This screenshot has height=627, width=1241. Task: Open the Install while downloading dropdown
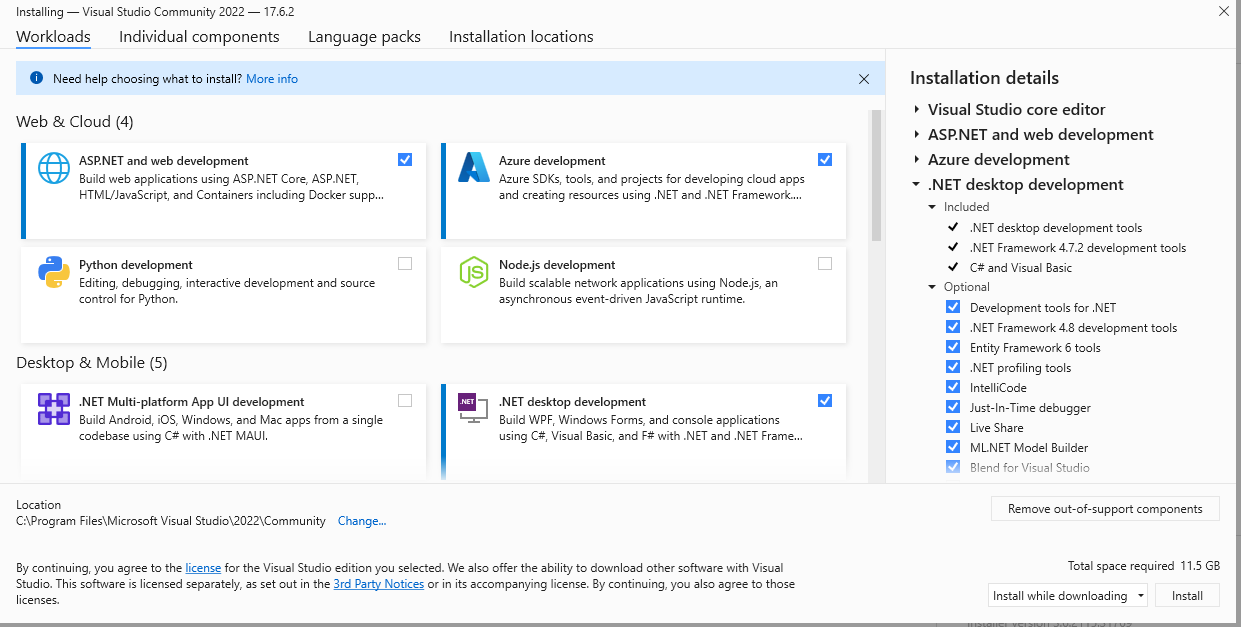1068,595
